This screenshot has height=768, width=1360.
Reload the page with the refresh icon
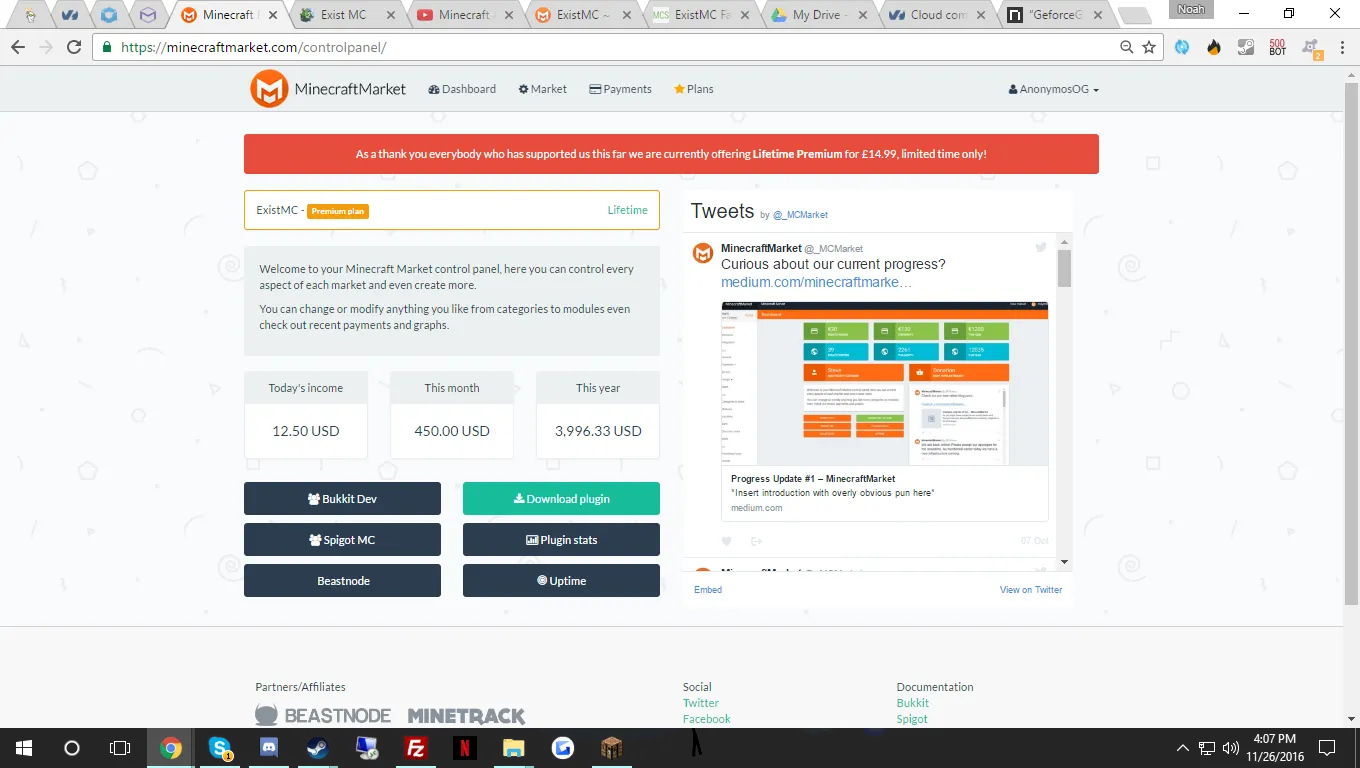74,47
